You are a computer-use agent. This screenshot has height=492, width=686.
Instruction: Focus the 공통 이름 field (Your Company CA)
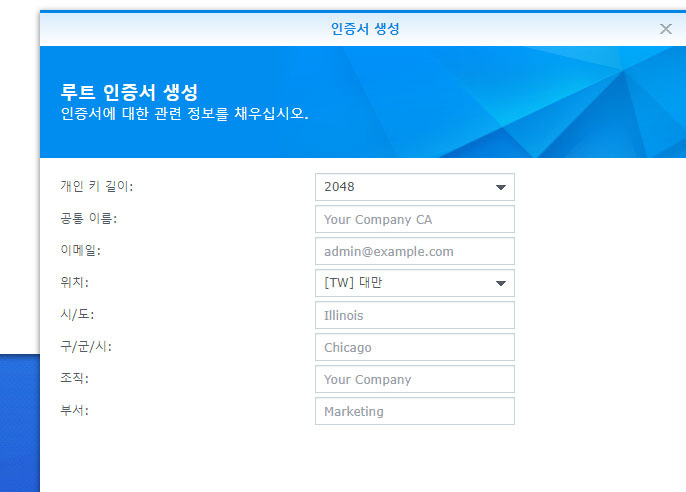[x=414, y=219]
